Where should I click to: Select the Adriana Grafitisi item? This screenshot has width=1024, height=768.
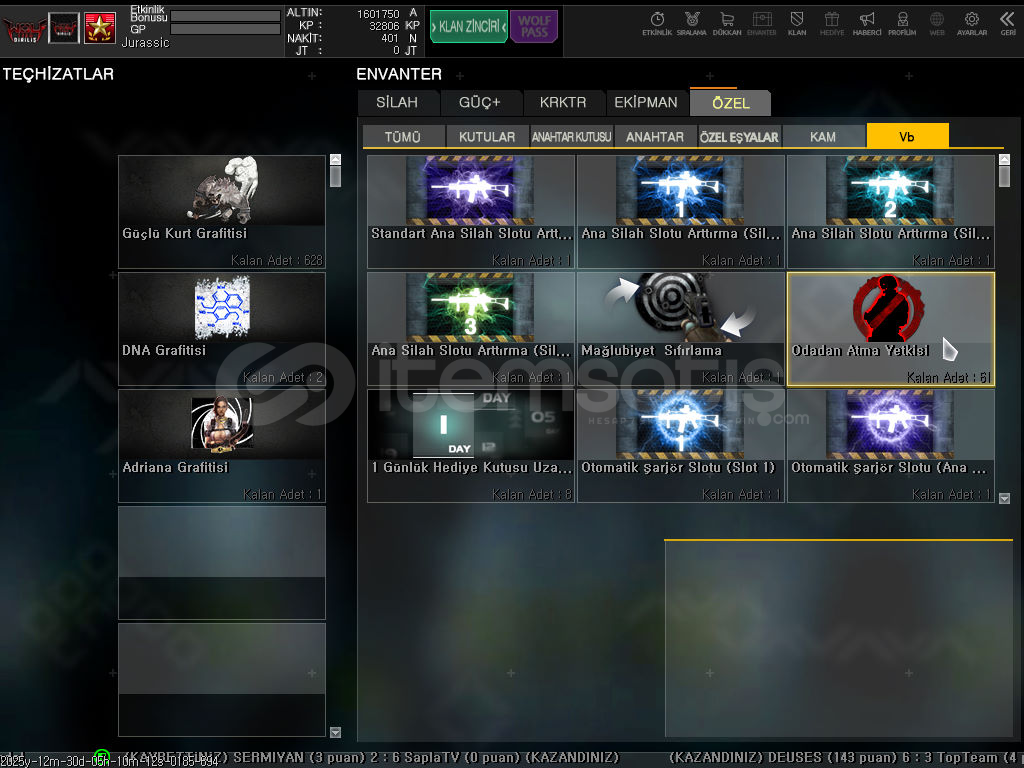221,445
